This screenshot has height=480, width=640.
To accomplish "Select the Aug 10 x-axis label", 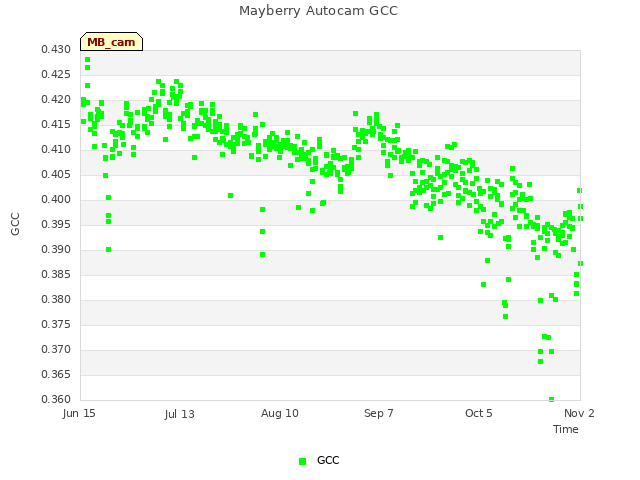I will 280,413.
